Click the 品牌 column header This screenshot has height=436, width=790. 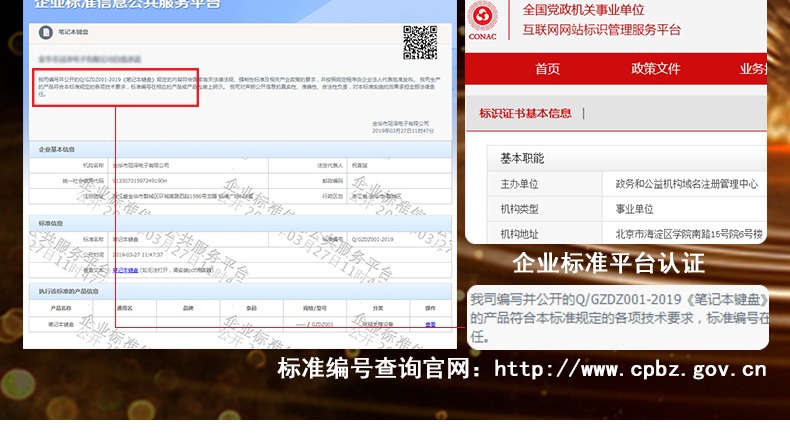pos(188,308)
